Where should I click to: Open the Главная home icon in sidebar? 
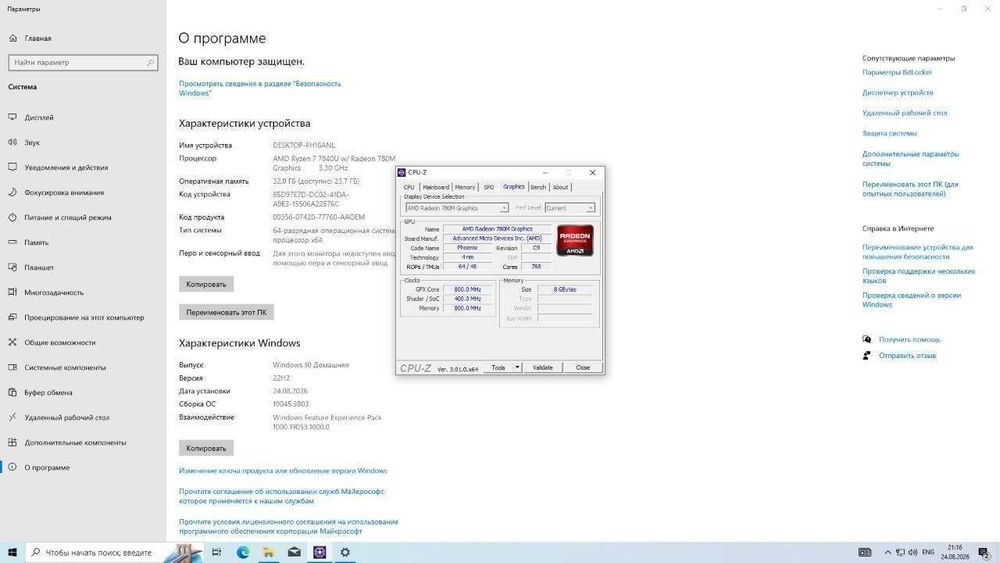(13, 38)
